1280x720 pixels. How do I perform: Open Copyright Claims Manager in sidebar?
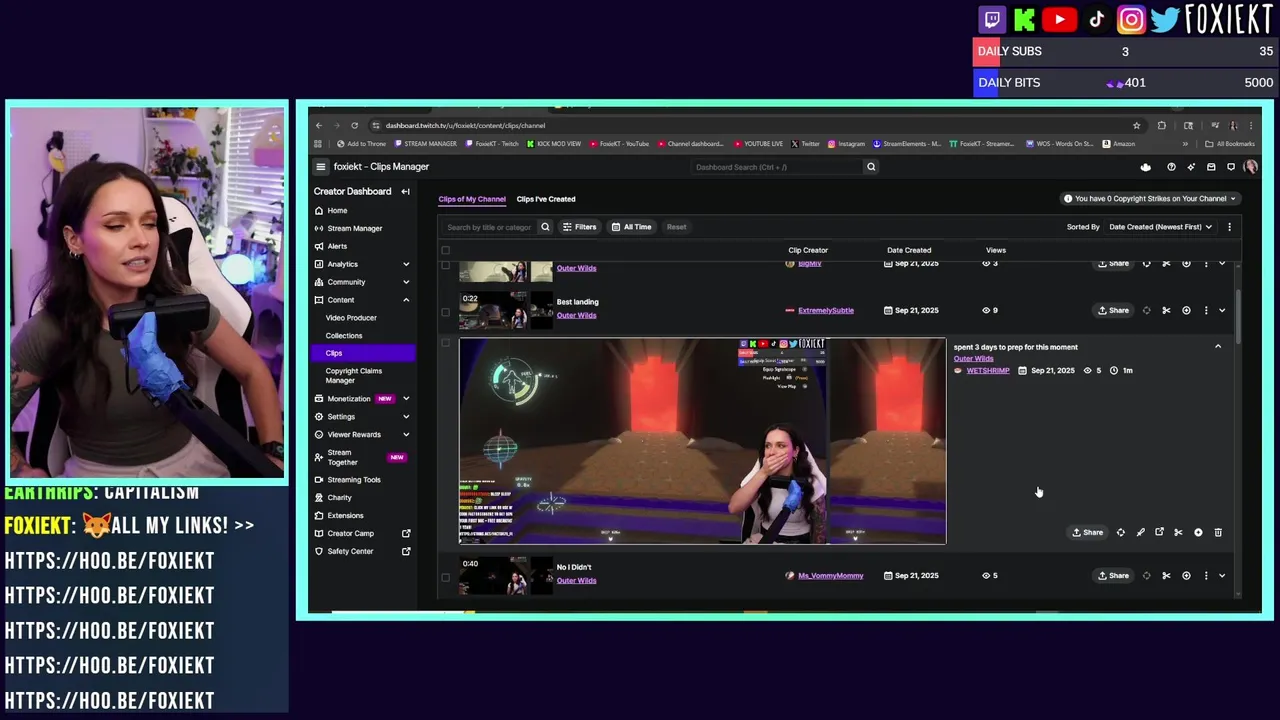click(x=354, y=376)
